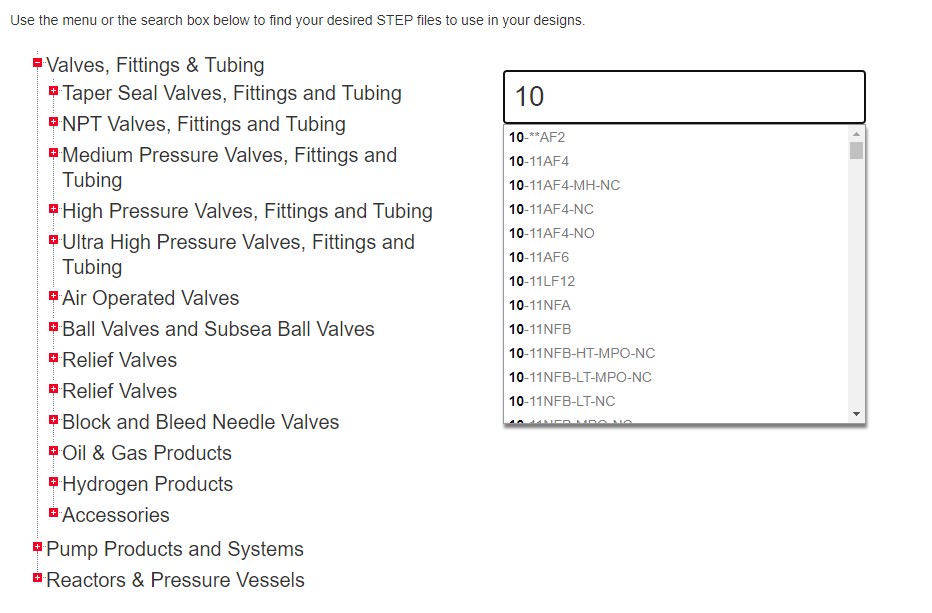The height and width of the screenshot is (613, 932).
Task: Click the search box containing 10
Action: pyautogui.click(x=684, y=97)
